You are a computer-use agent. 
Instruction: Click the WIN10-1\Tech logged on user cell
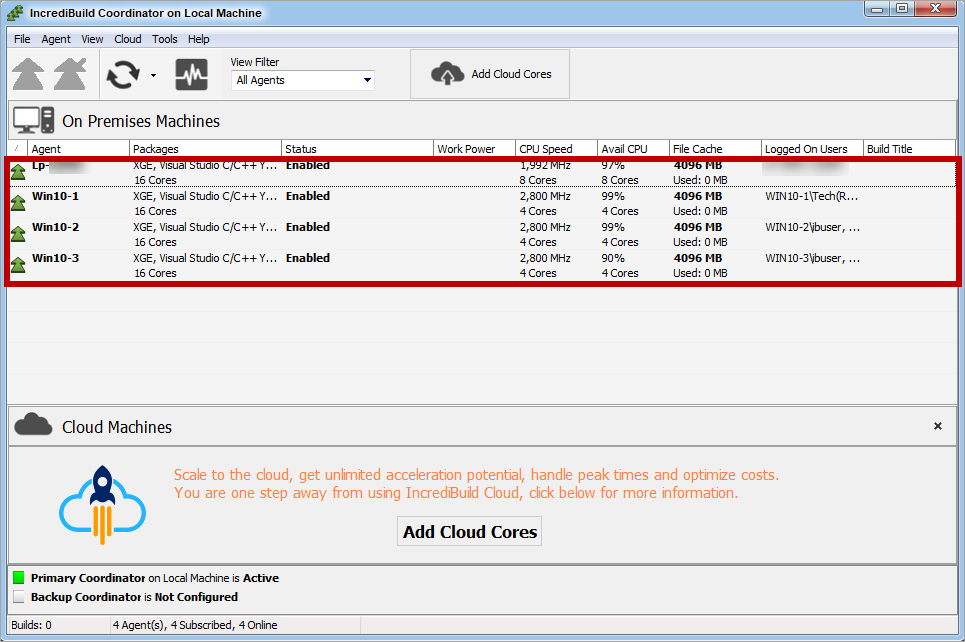[811, 196]
